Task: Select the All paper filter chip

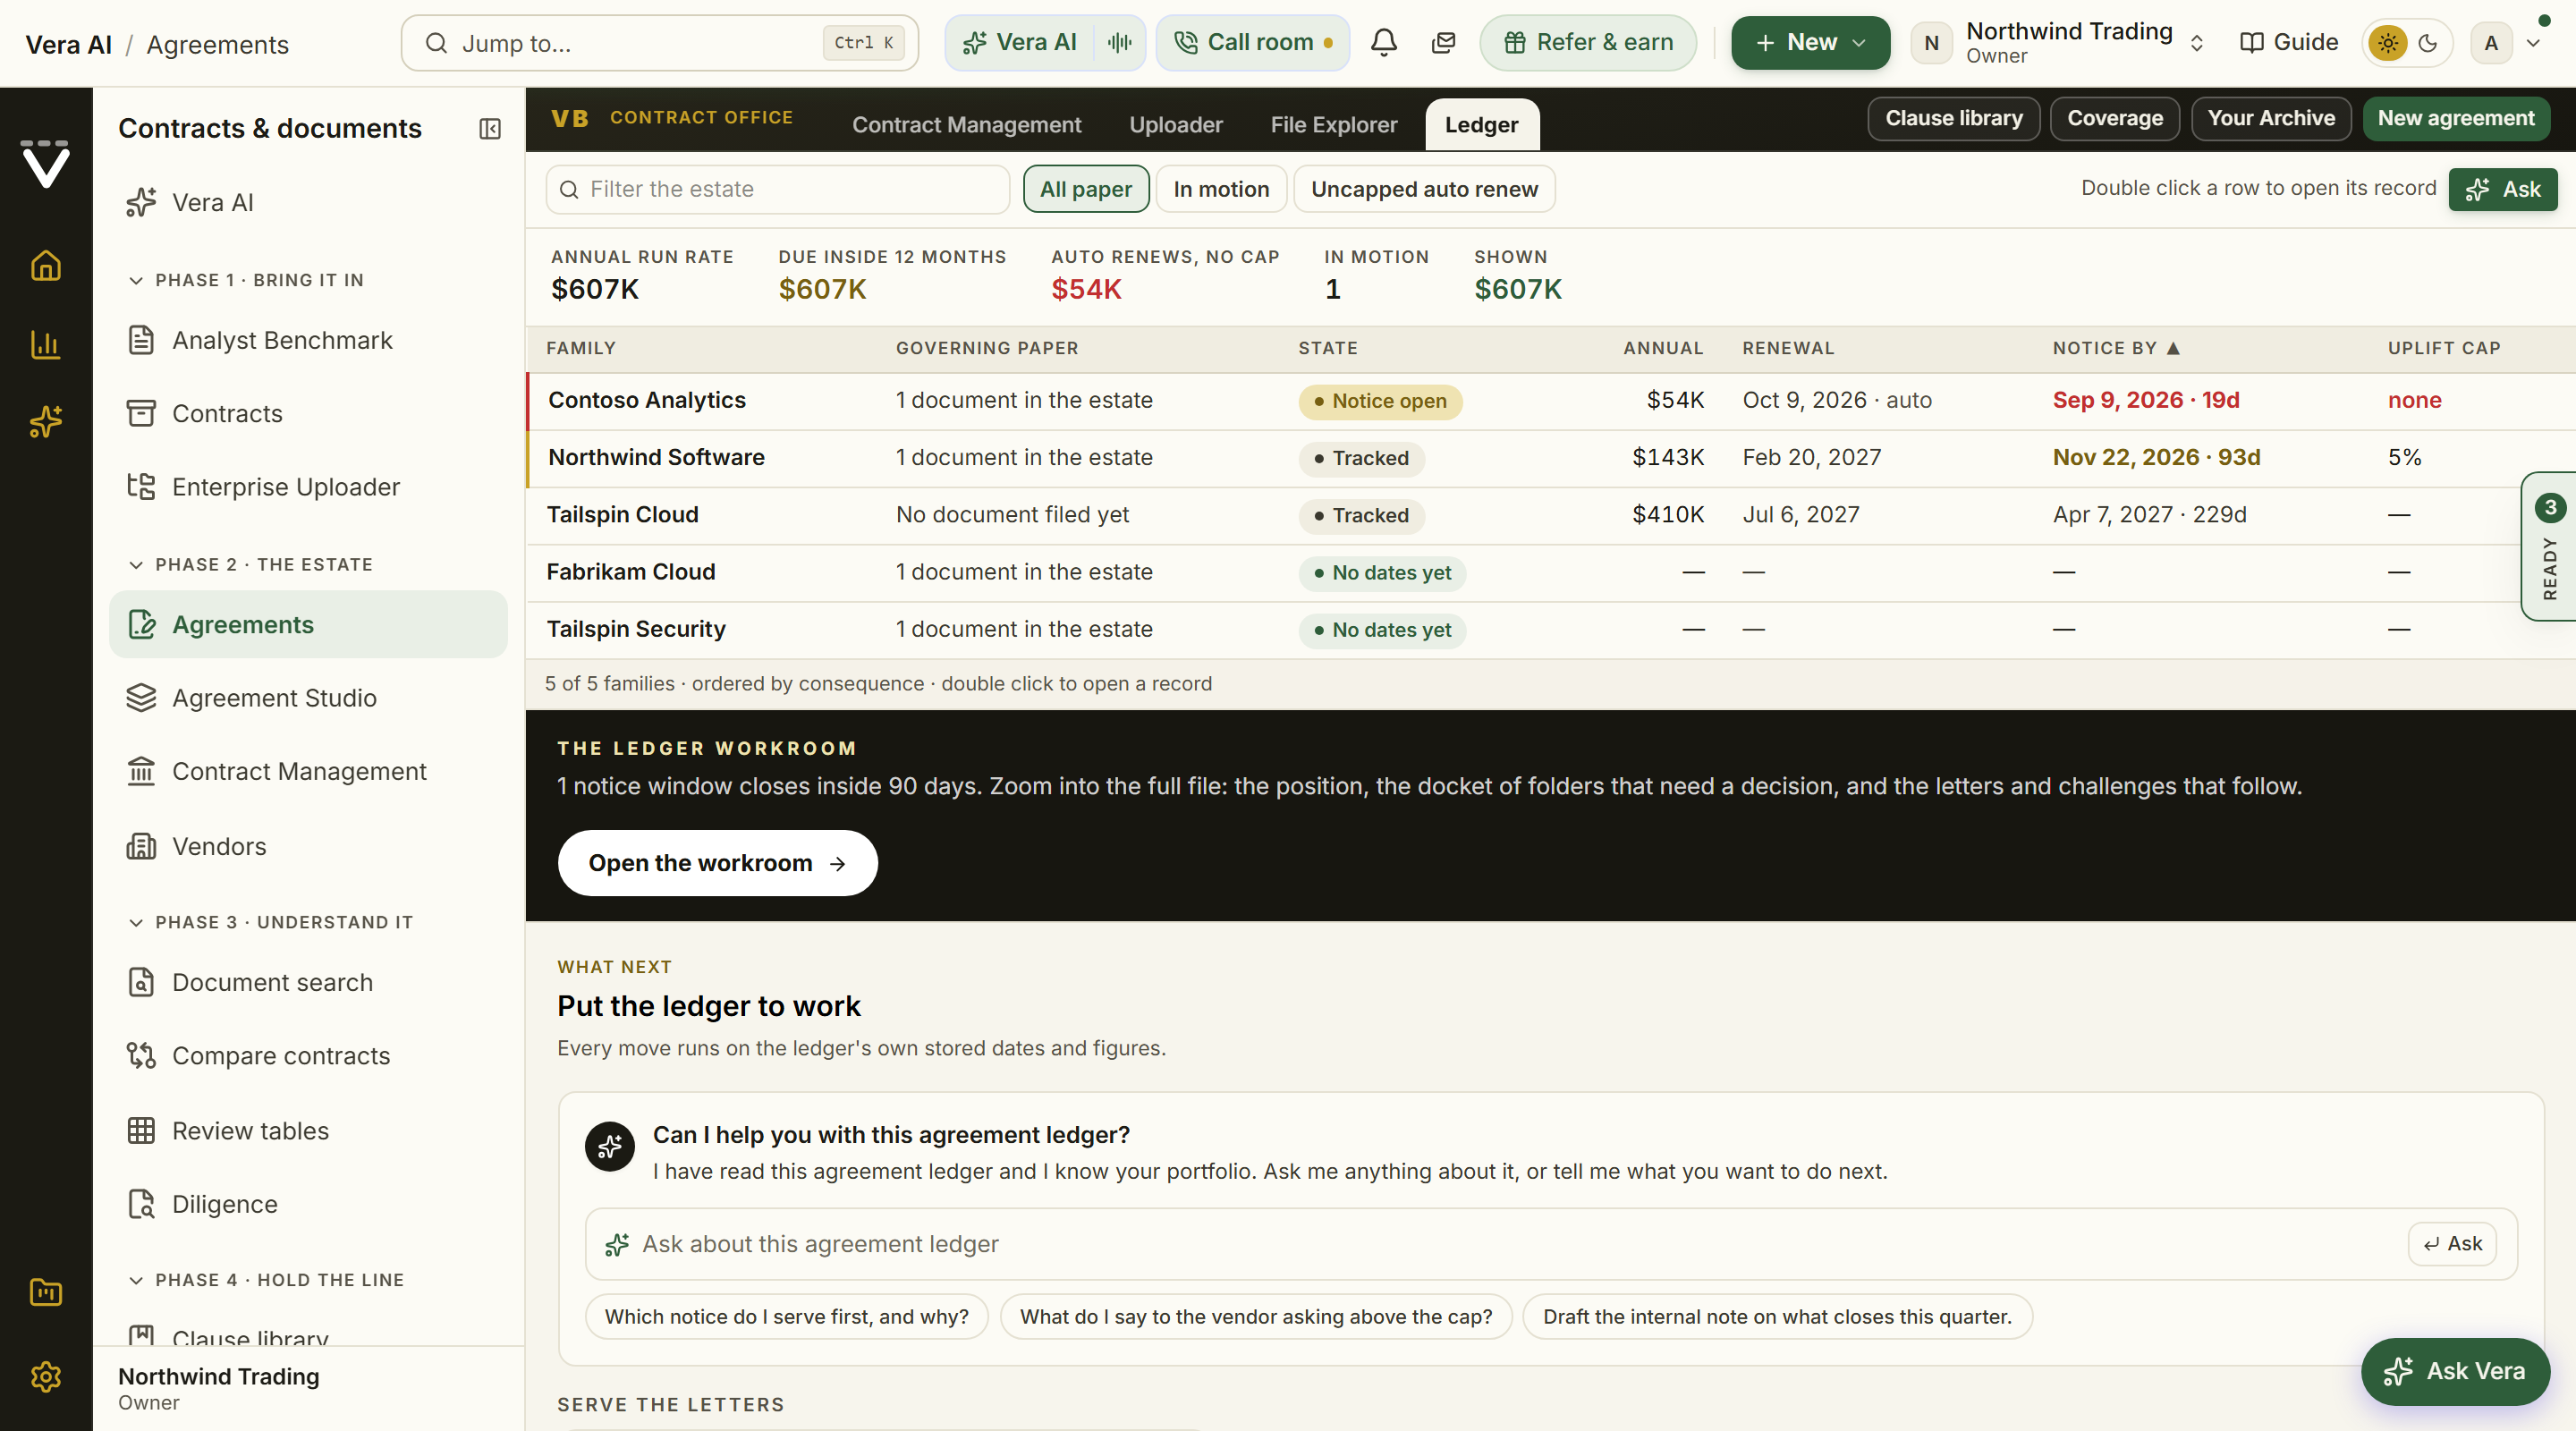Action: pos(1086,189)
